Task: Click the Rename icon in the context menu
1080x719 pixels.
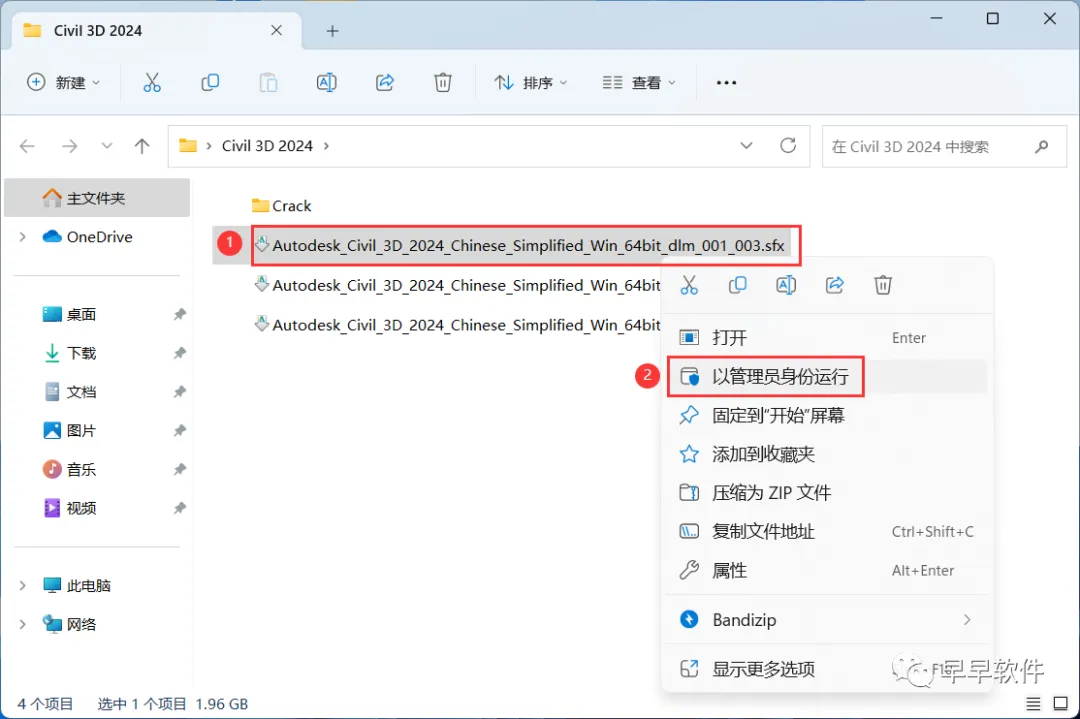Action: [x=786, y=284]
